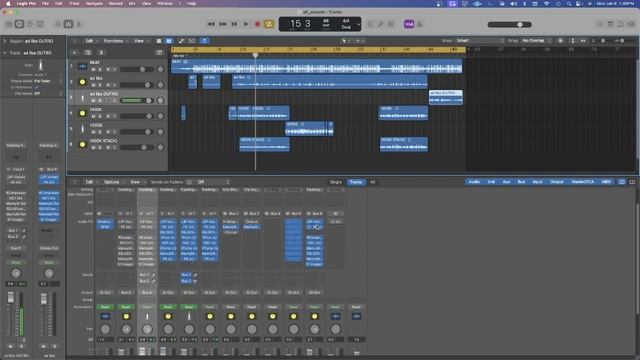Switch mixer to Single view

(x=336, y=182)
